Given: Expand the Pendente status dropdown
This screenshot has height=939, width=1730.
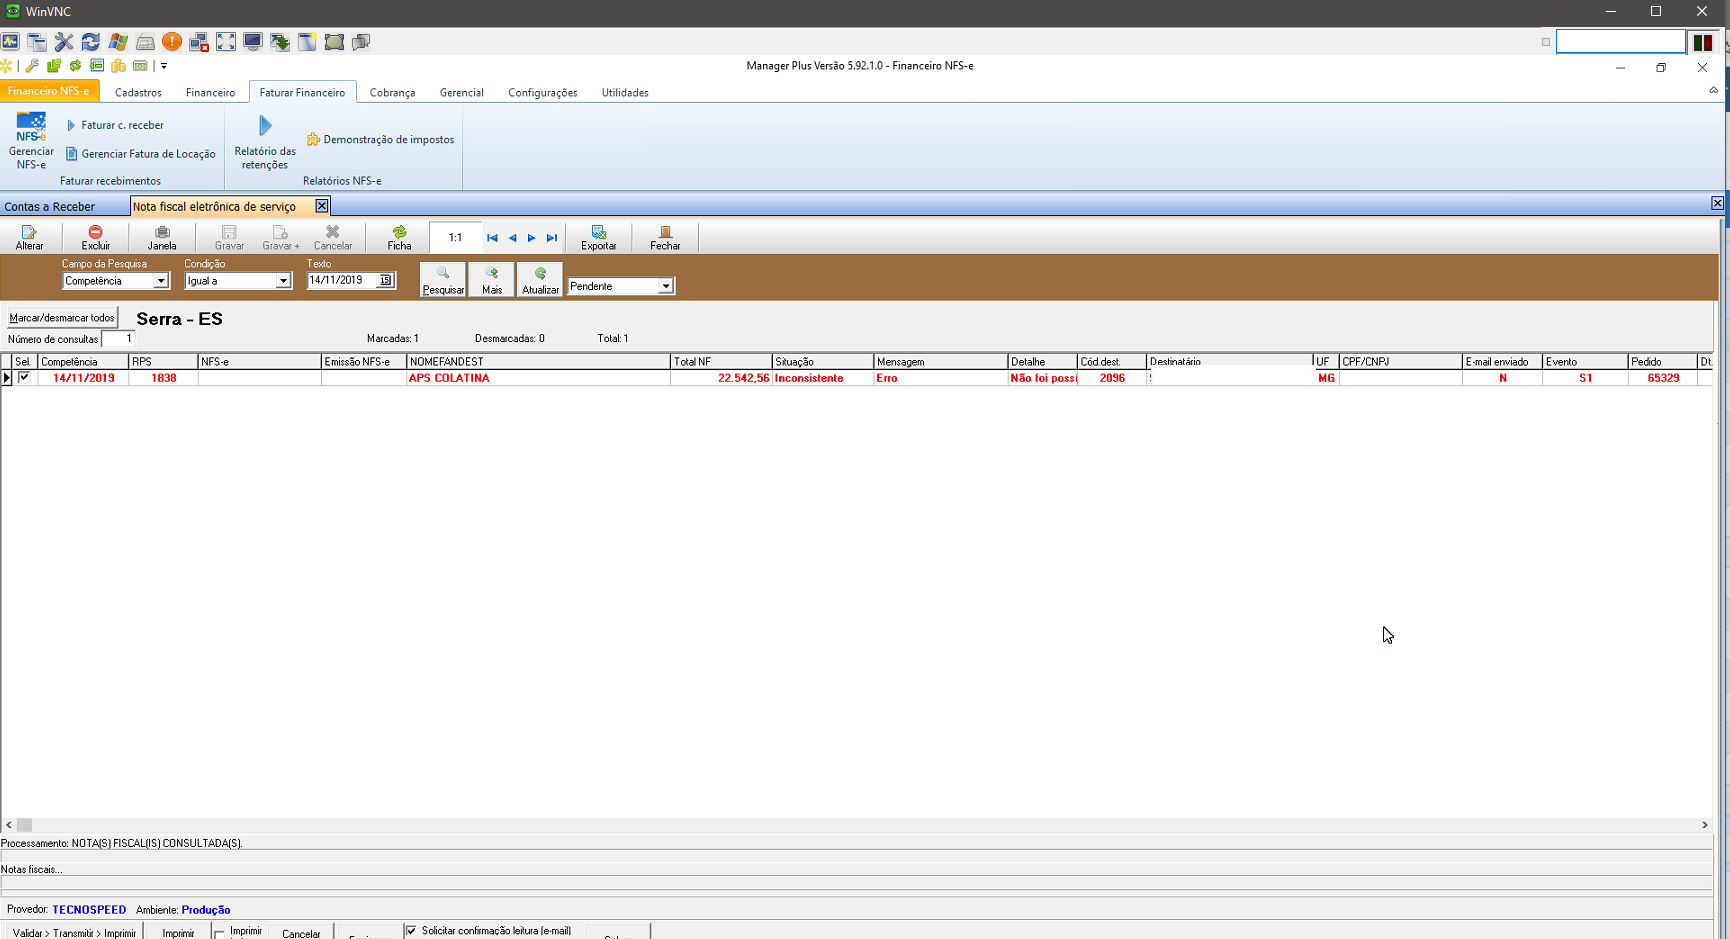Looking at the screenshot, I should click(665, 287).
